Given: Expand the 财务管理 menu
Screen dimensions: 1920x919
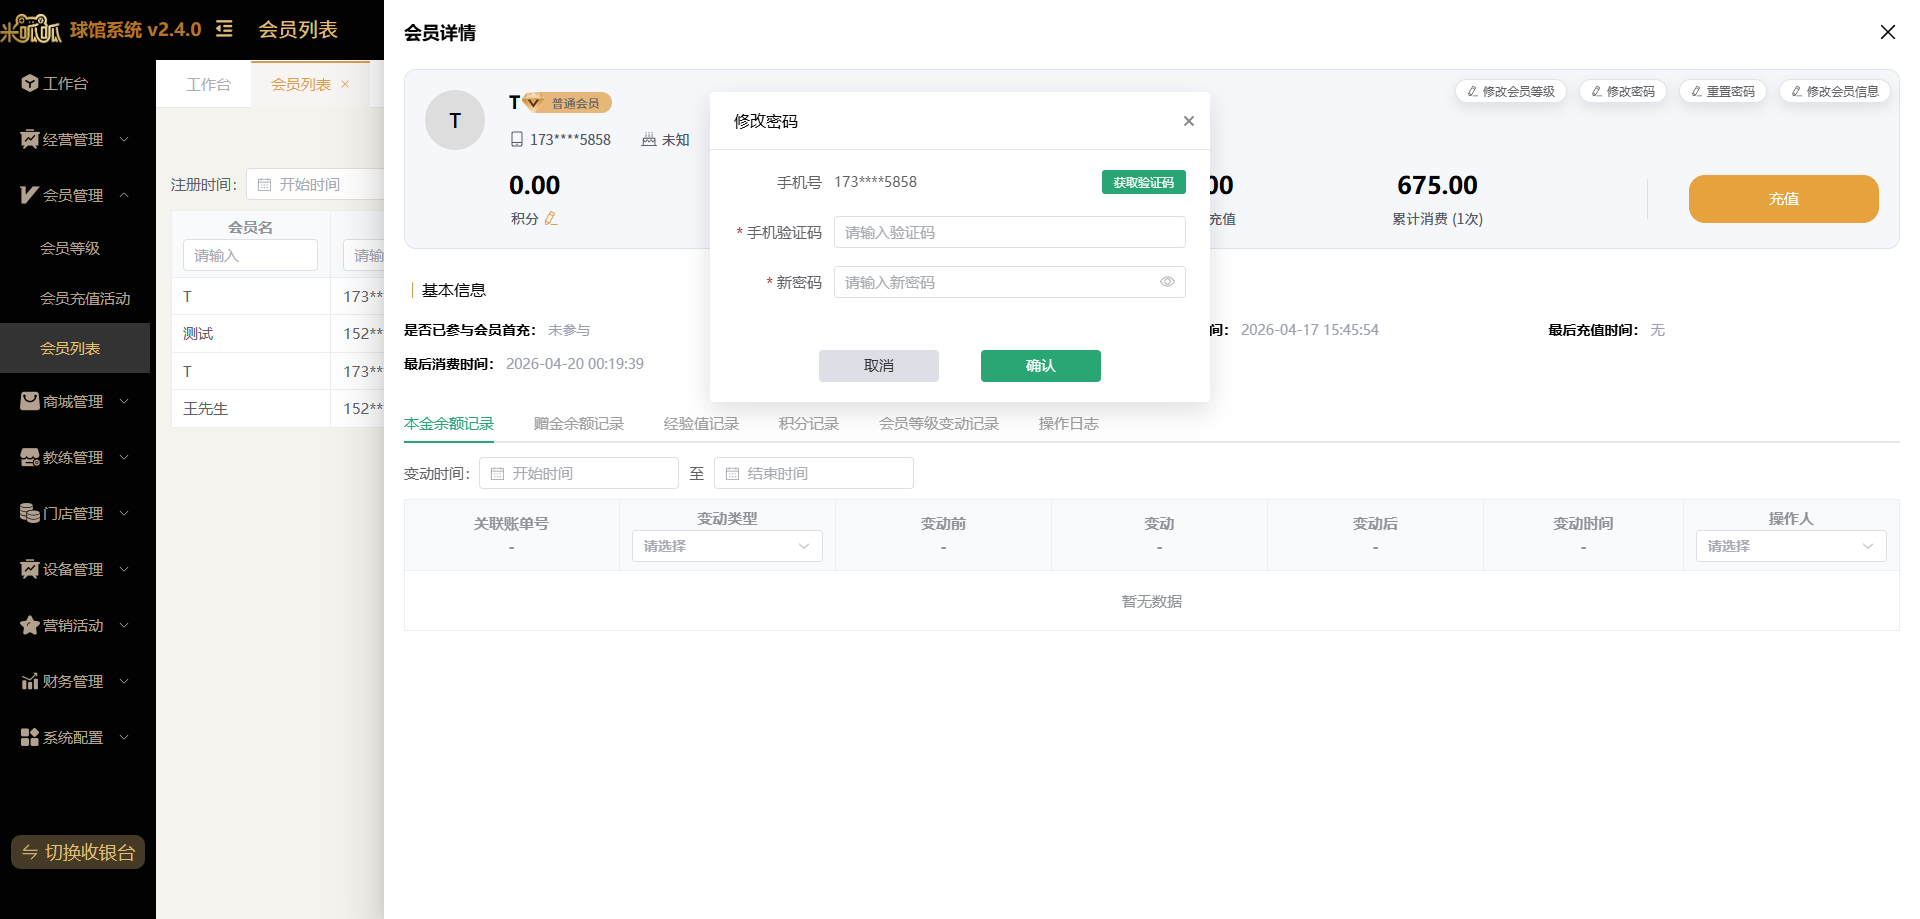Looking at the screenshot, I should [x=75, y=681].
